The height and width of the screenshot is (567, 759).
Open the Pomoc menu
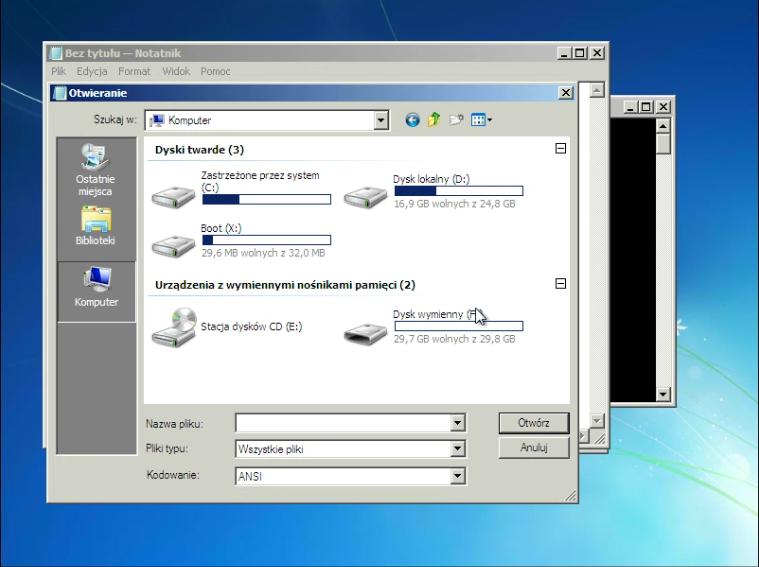click(215, 71)
